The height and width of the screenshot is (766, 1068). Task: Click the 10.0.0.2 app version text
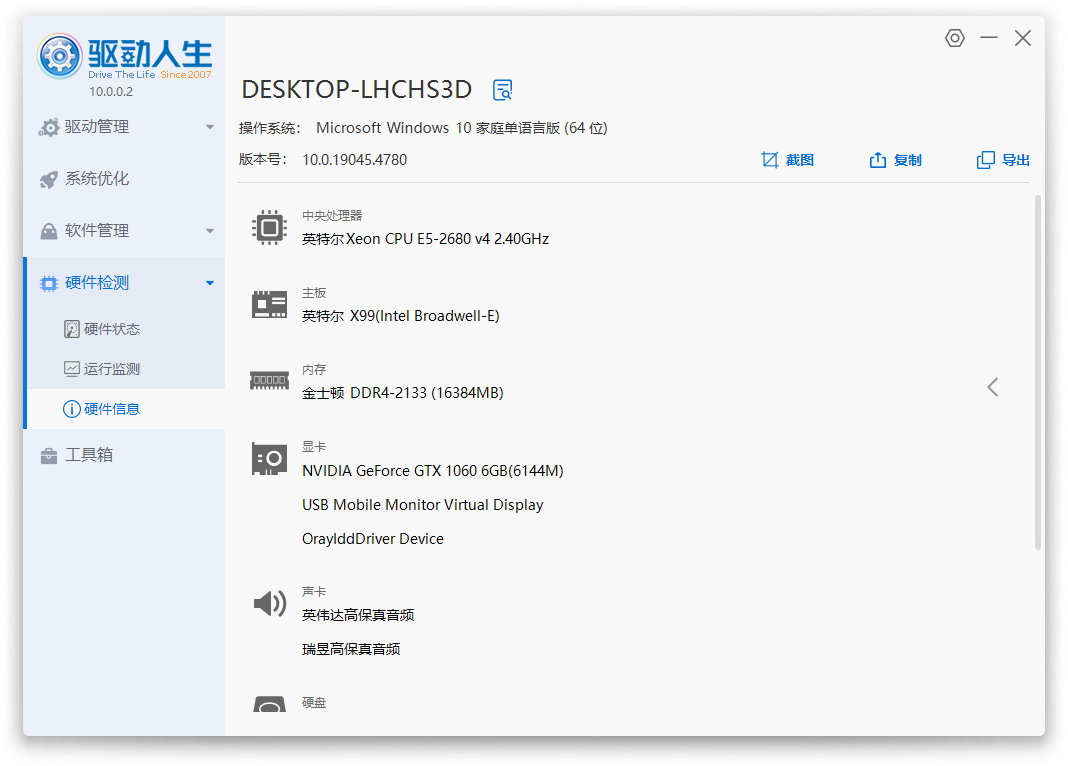point(111,92)
